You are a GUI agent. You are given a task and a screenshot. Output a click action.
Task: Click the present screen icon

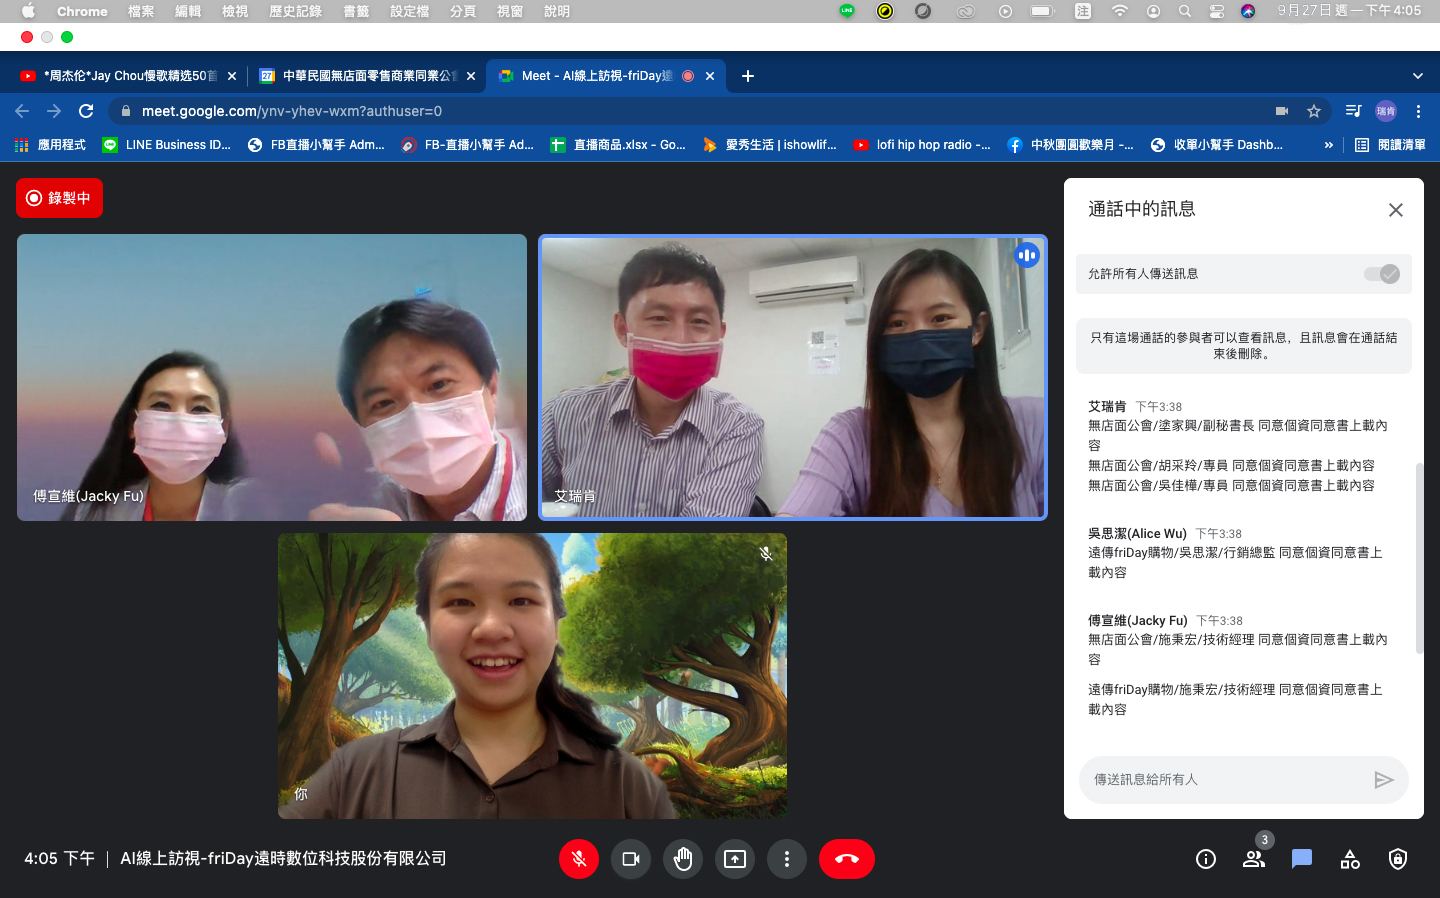(735, 859)
